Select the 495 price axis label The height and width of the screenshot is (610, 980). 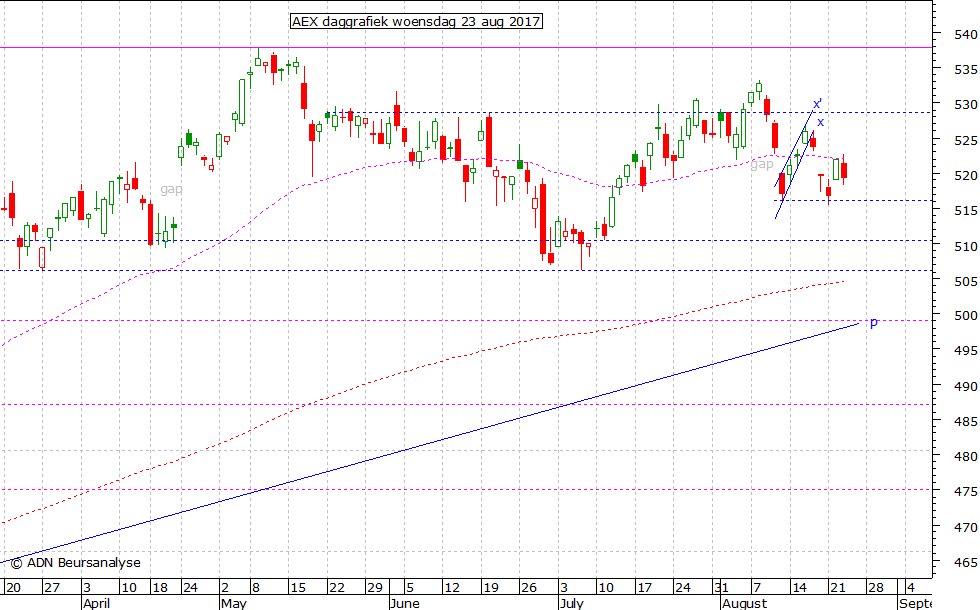click(x=966, y=351)
